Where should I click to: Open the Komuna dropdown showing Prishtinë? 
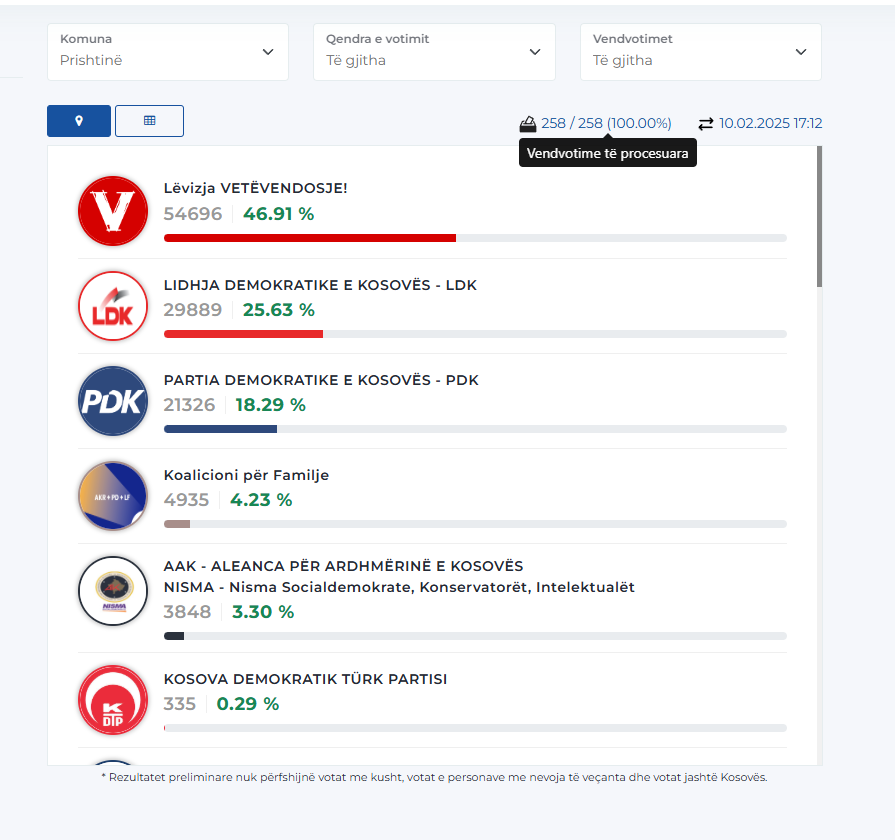tap(168, 52)
